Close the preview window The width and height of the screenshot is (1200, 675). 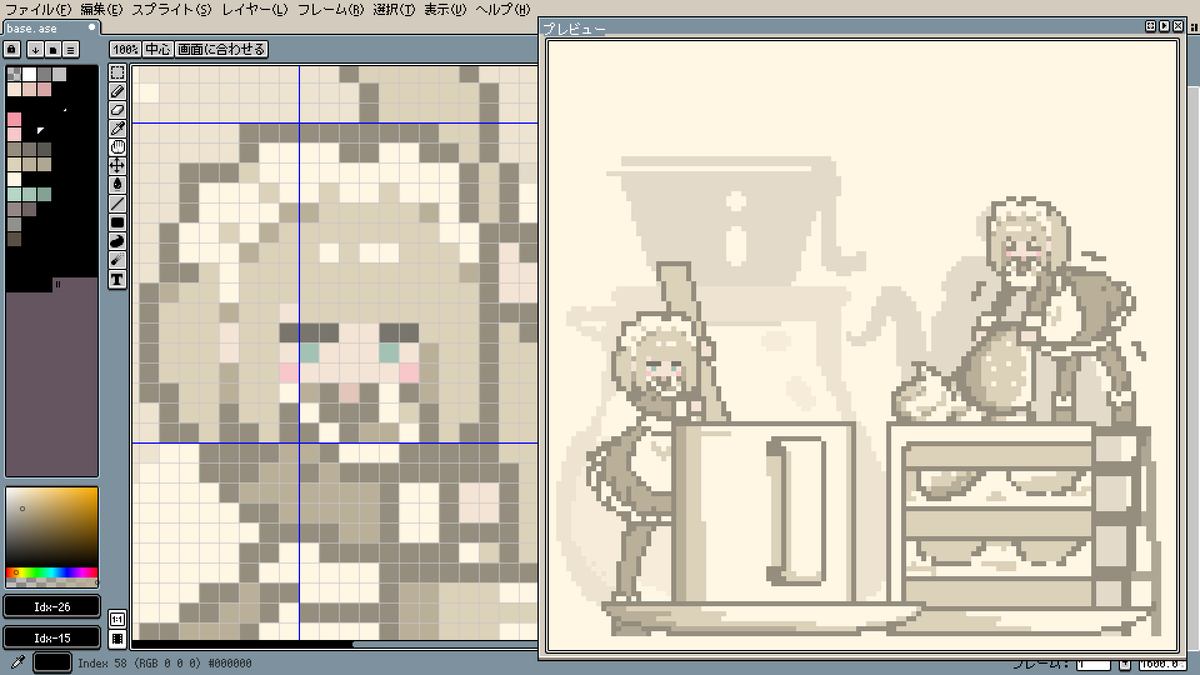click(x=1178, y=27)
